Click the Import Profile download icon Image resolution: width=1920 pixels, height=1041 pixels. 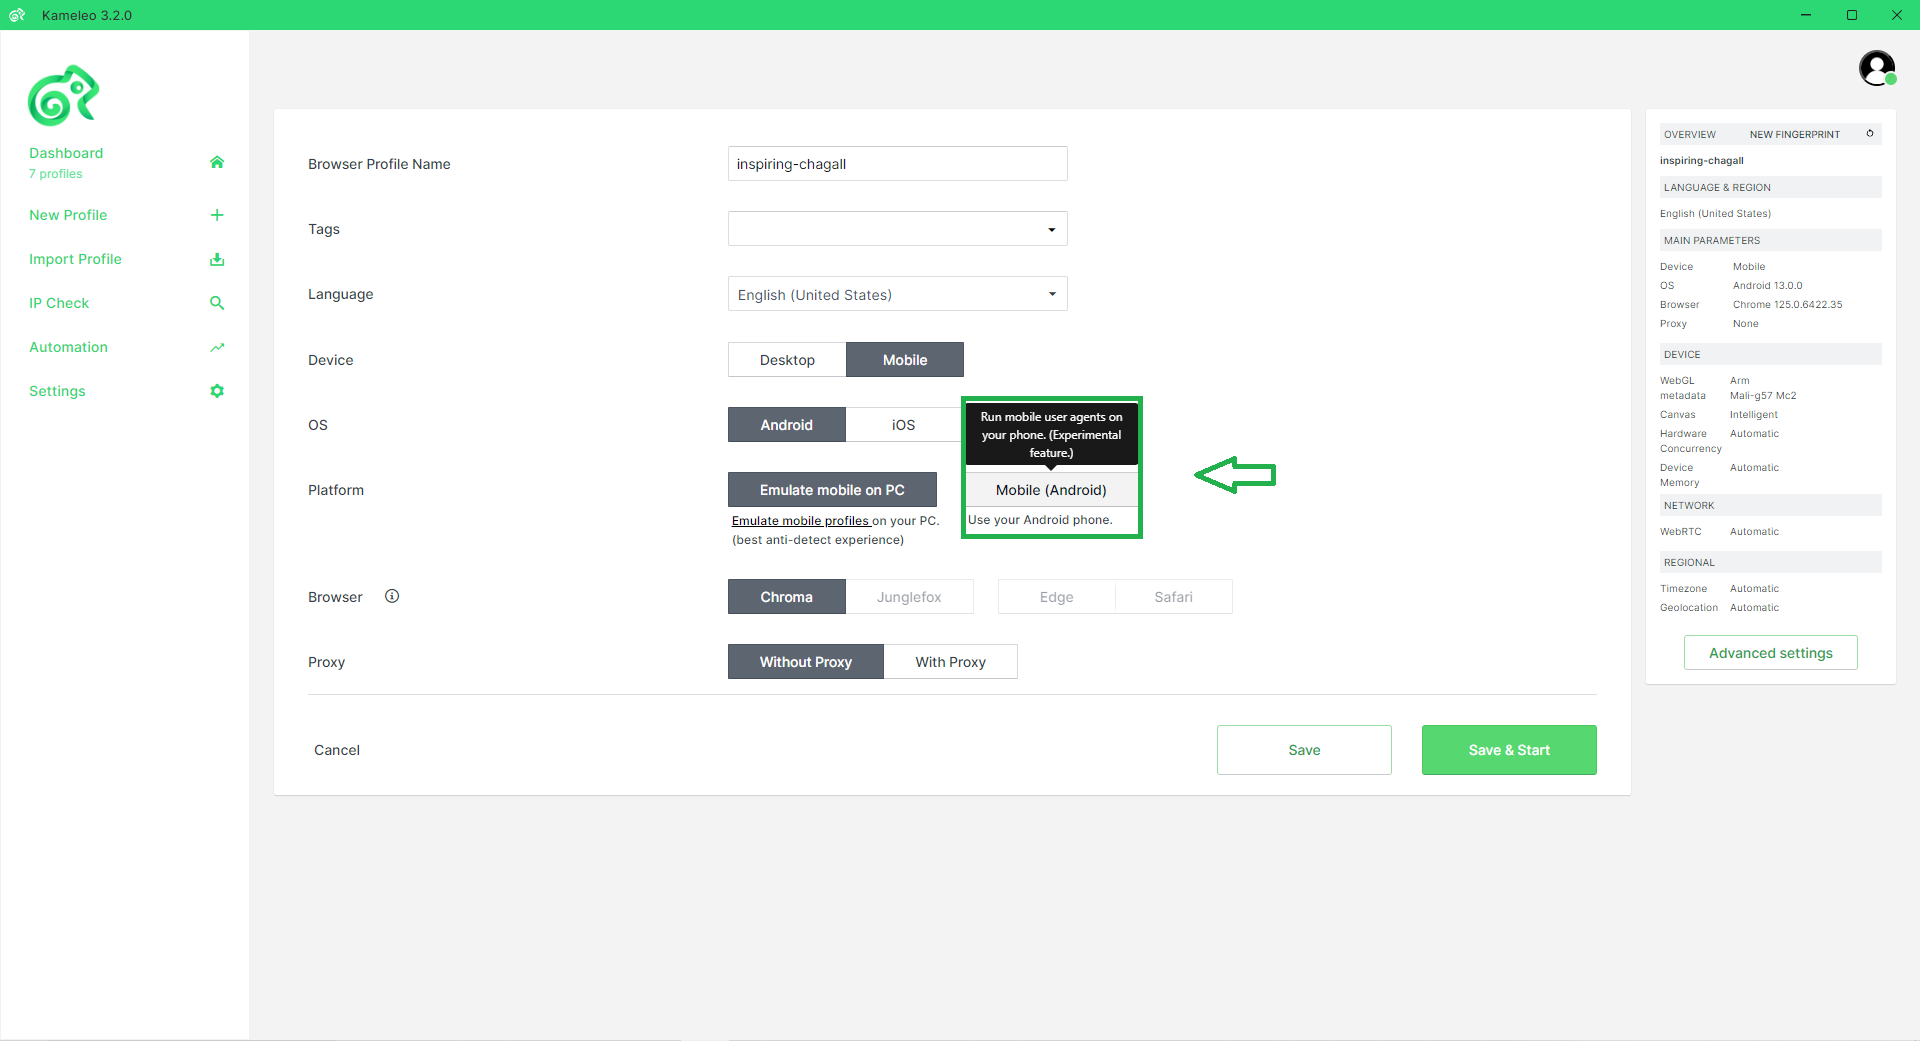point(217,259)
